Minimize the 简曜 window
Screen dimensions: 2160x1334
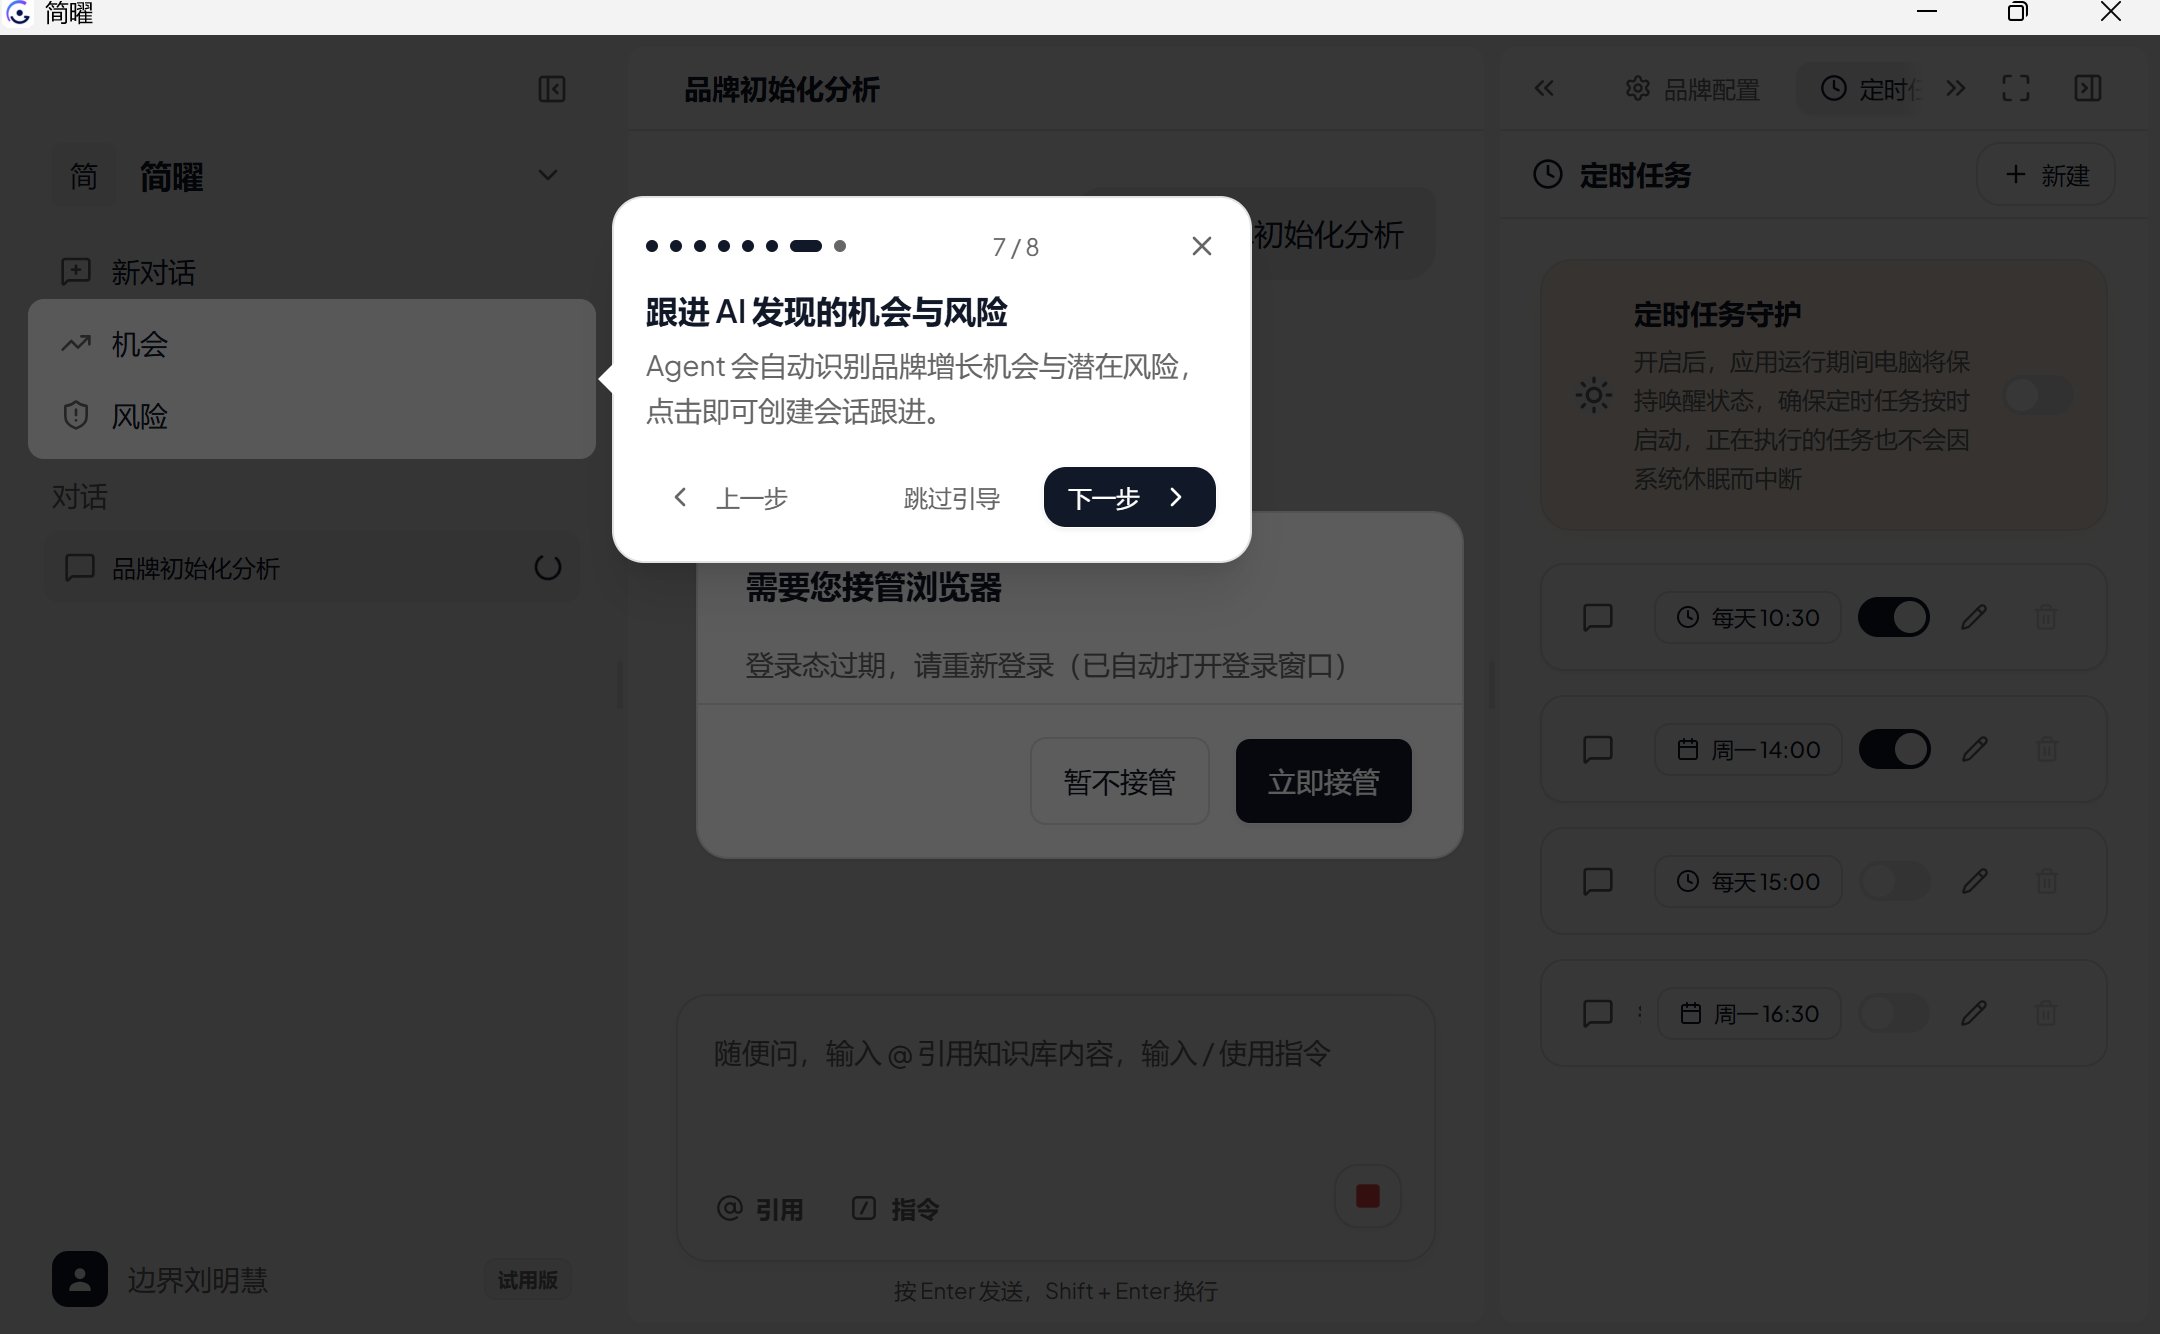[x=1926, y=12]
